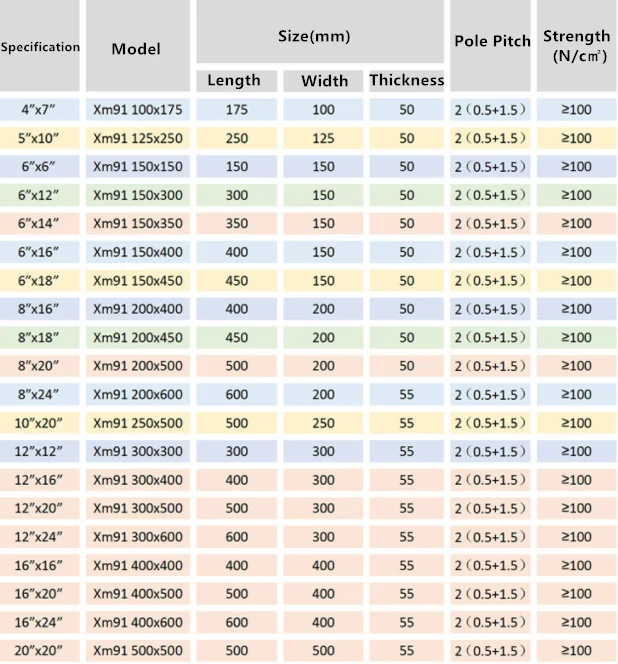Click the Pole Pitch column header

tap(492, 42)
